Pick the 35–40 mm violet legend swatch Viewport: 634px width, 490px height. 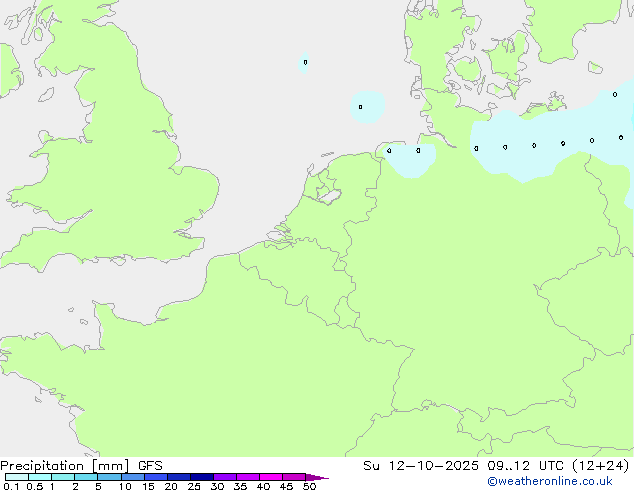(x=248, y=477)
